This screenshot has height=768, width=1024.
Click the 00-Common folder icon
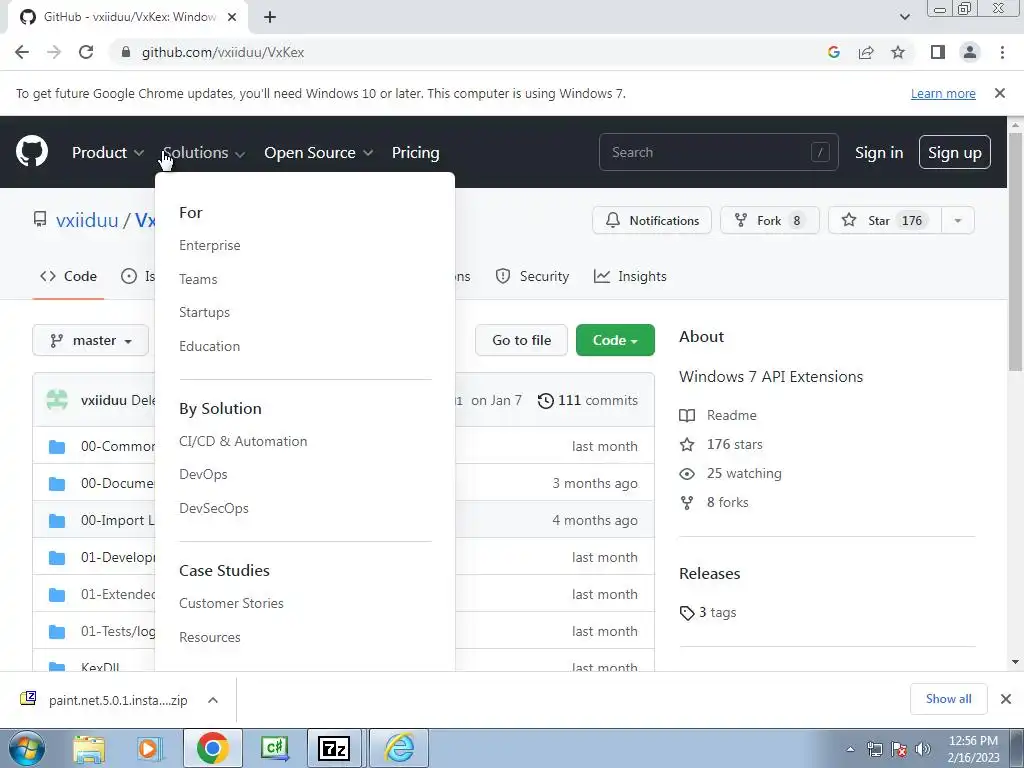pyautogui.click(x=57, y=447)
